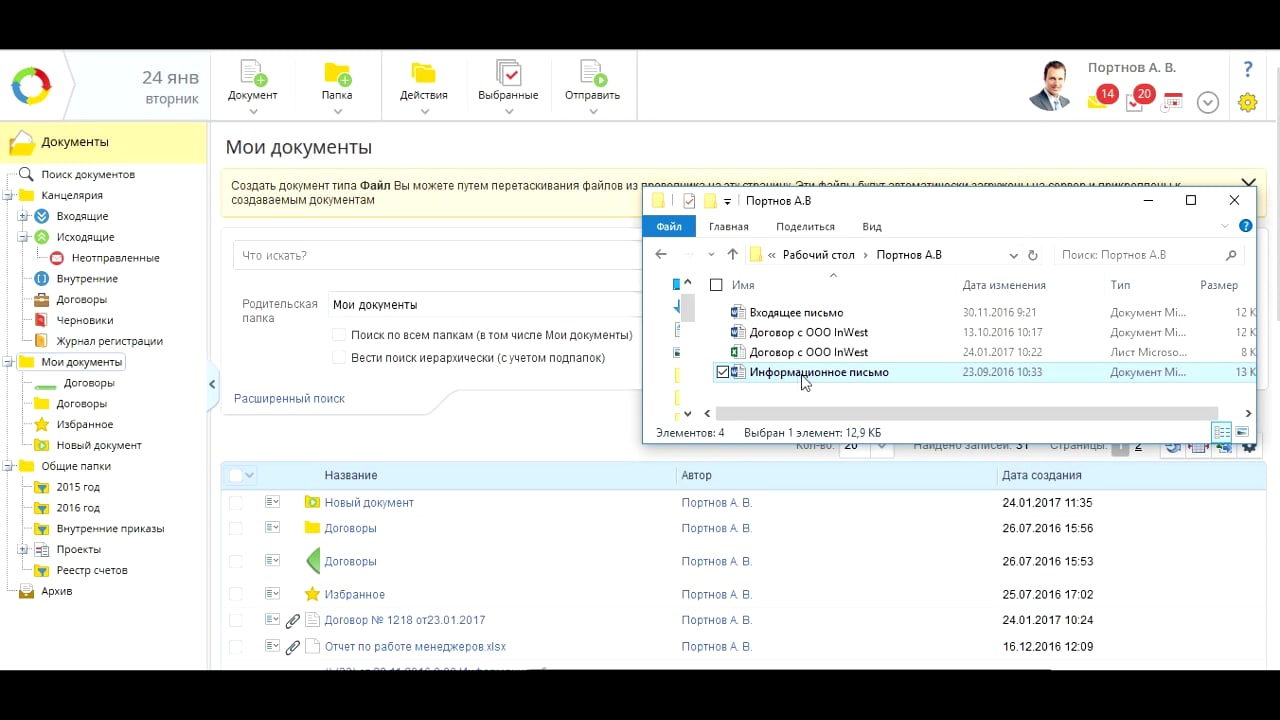Open Поделиться tab in Explorer window
Screen dimensions: 1280x720
(805, 227)
